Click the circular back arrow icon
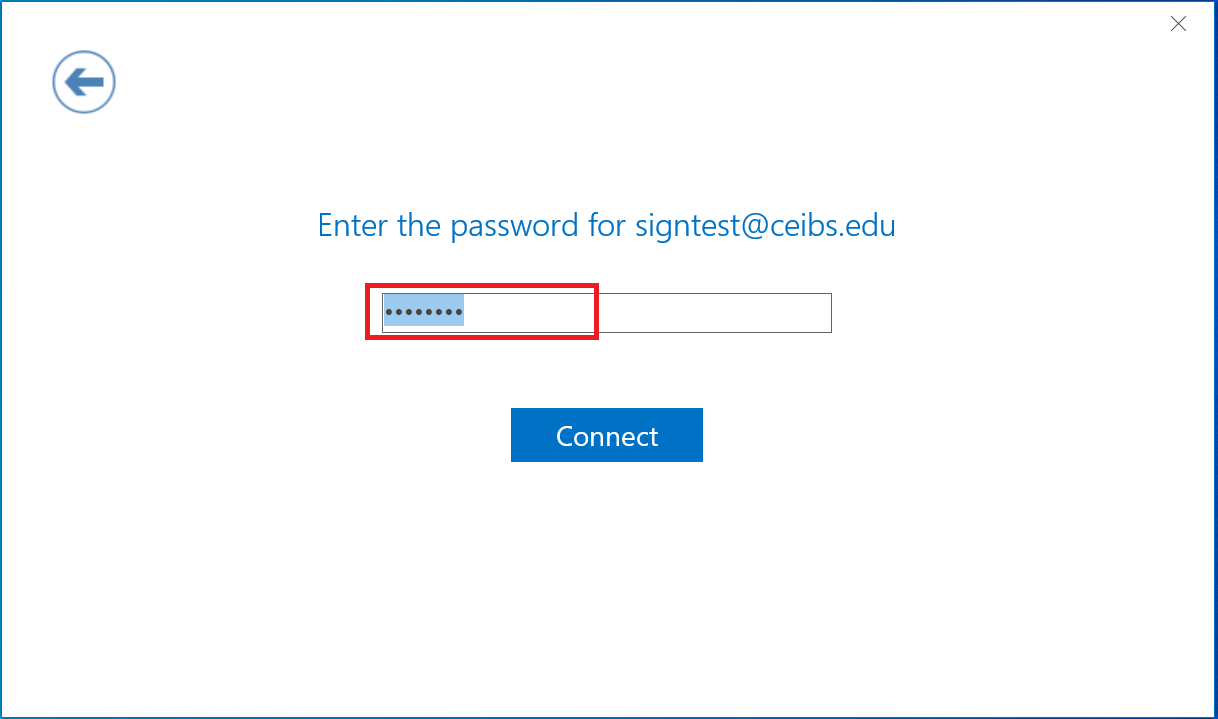The width and height of the screenshot is (1218, 719). click(84, 82)
